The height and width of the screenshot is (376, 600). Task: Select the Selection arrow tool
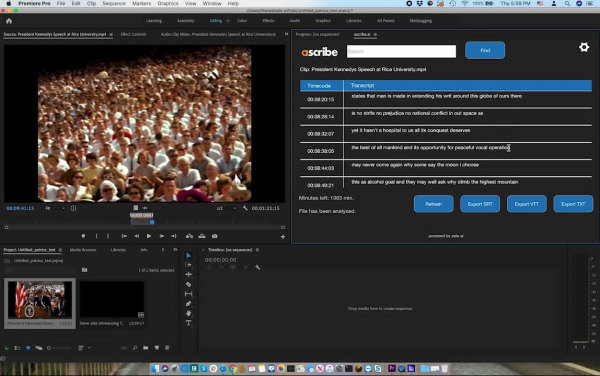pyautogui.click(x=188, y=255)
